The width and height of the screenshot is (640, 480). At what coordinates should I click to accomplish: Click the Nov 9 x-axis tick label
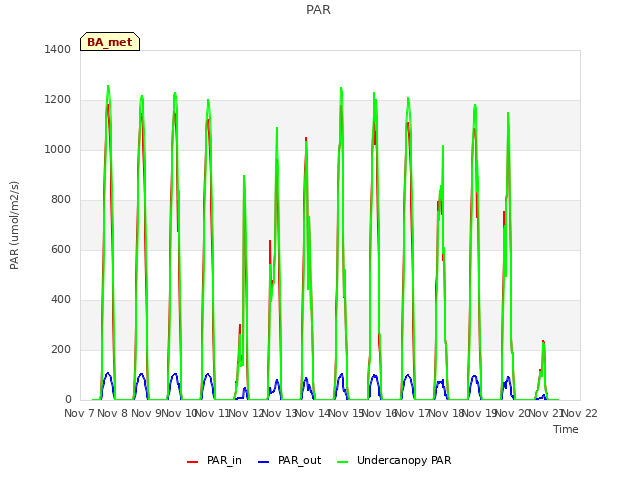point(146,413)
